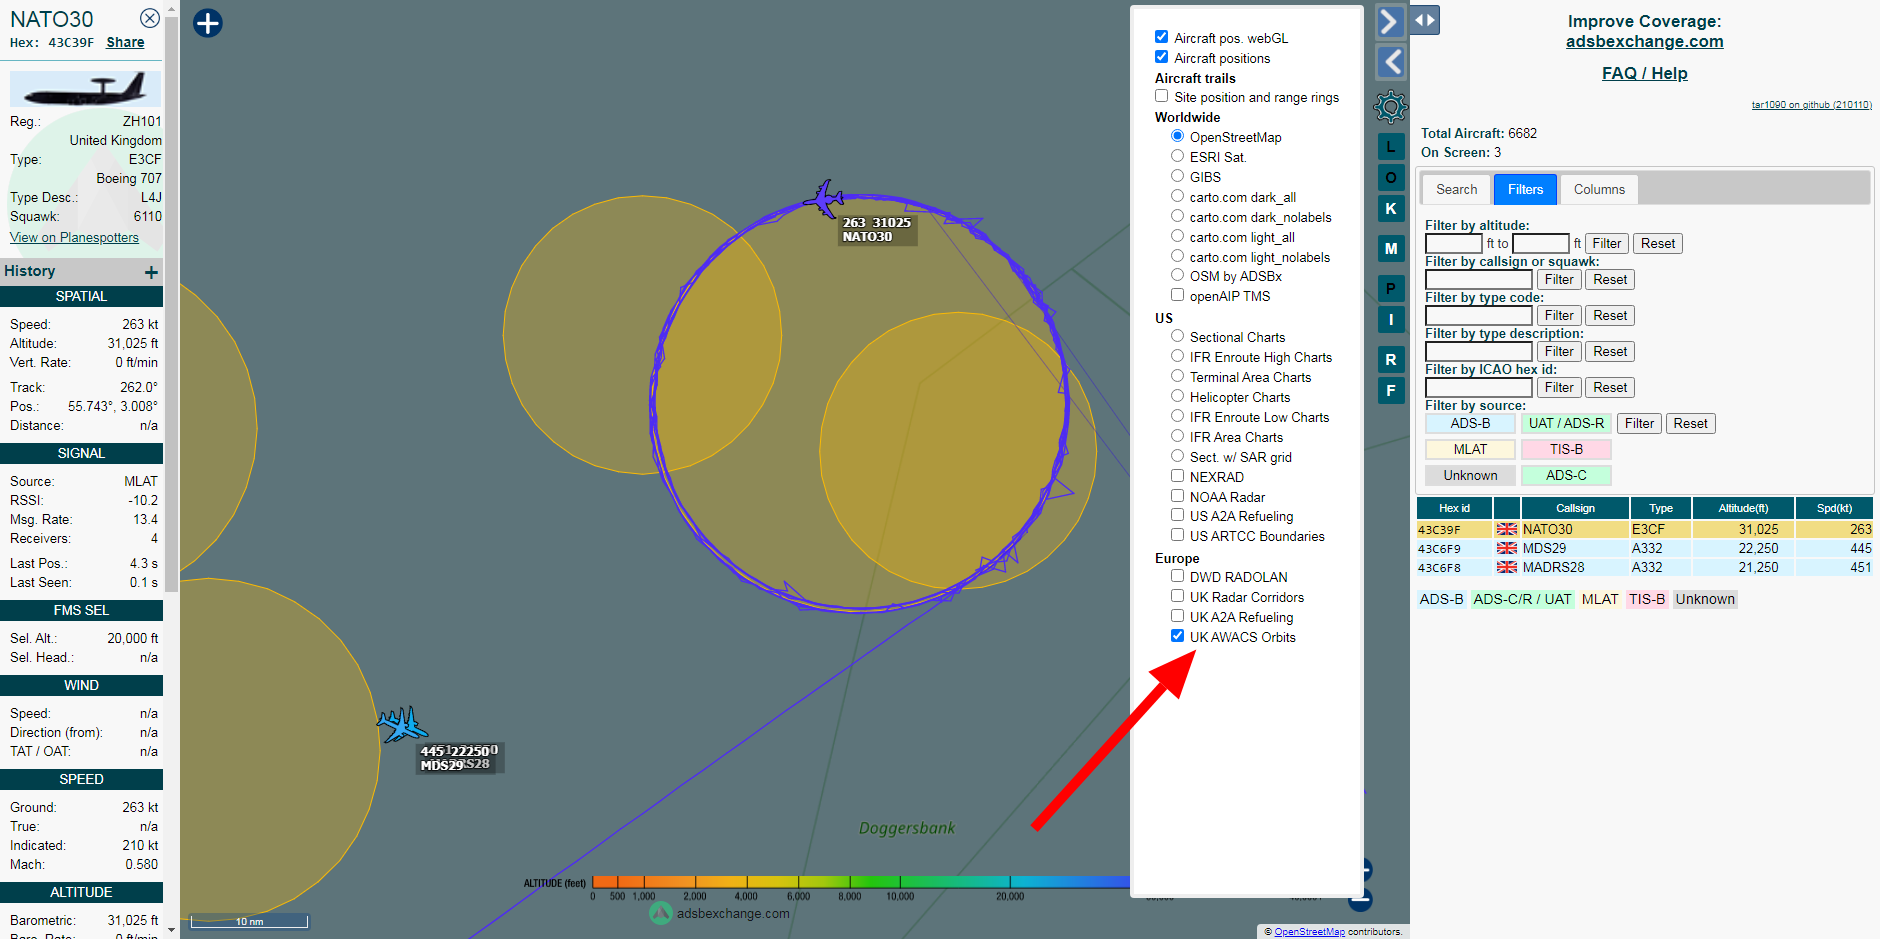Select the NATO30 aircraft icon on map

click(825, 198)
